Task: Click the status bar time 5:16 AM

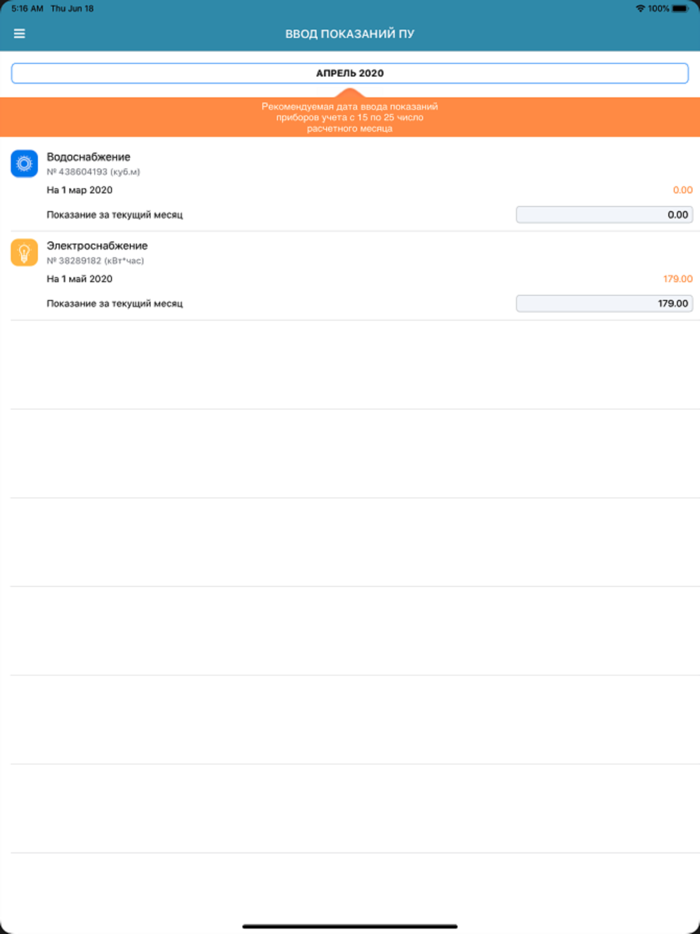Action: (27, 8)
